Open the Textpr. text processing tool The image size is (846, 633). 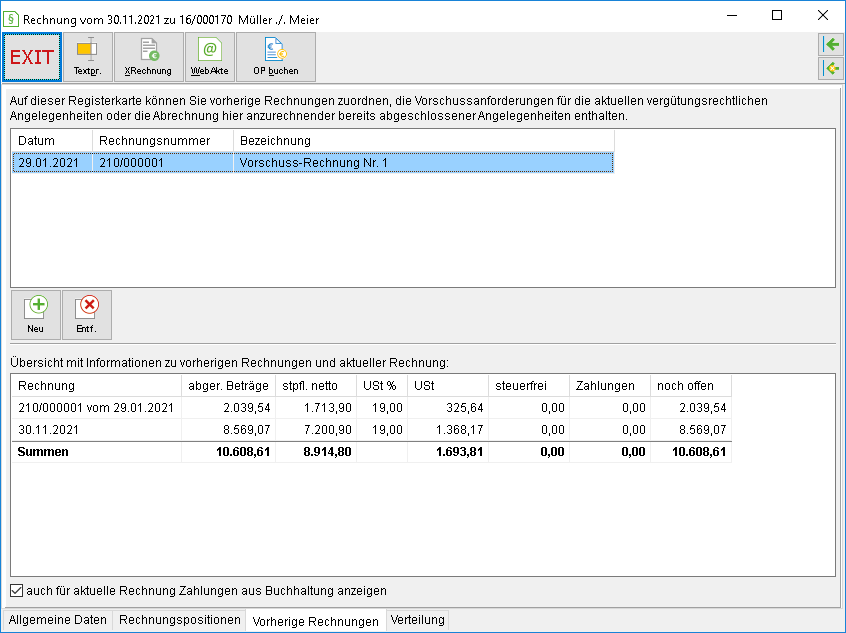88,57
